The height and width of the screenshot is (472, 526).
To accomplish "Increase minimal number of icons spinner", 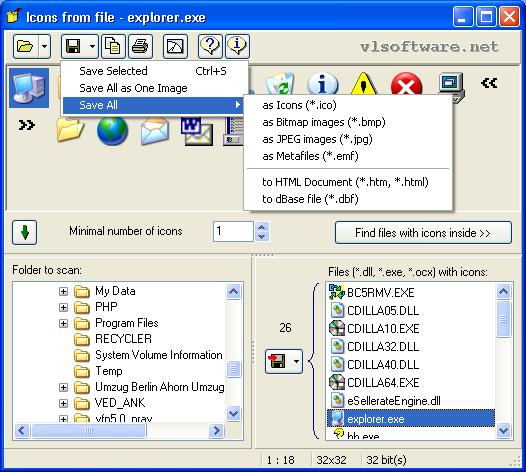I will (x=262, y=226).
